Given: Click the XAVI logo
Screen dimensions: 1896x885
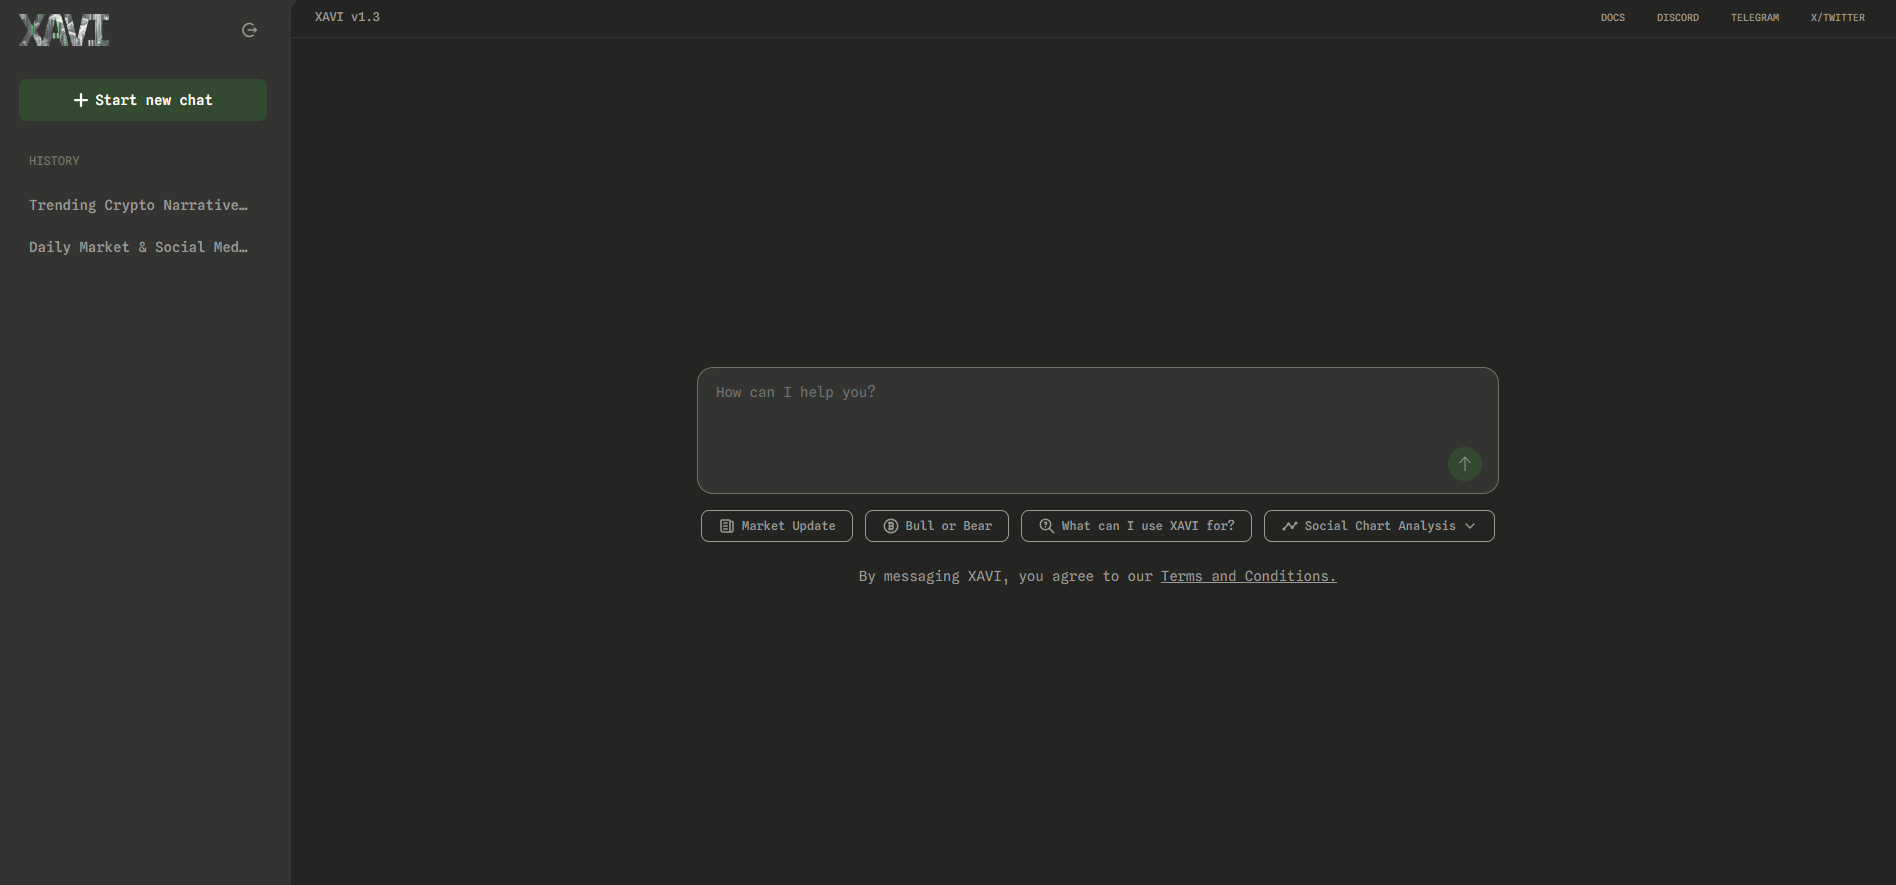Looking at the screenshot, I should click(64, 30).
